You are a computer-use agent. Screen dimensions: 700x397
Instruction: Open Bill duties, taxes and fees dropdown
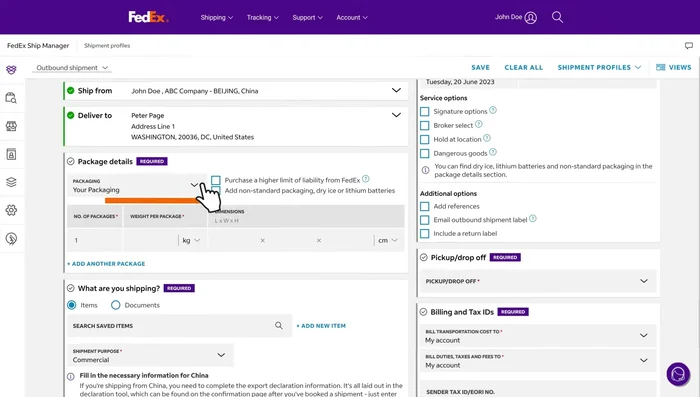(x=538, y=361)
